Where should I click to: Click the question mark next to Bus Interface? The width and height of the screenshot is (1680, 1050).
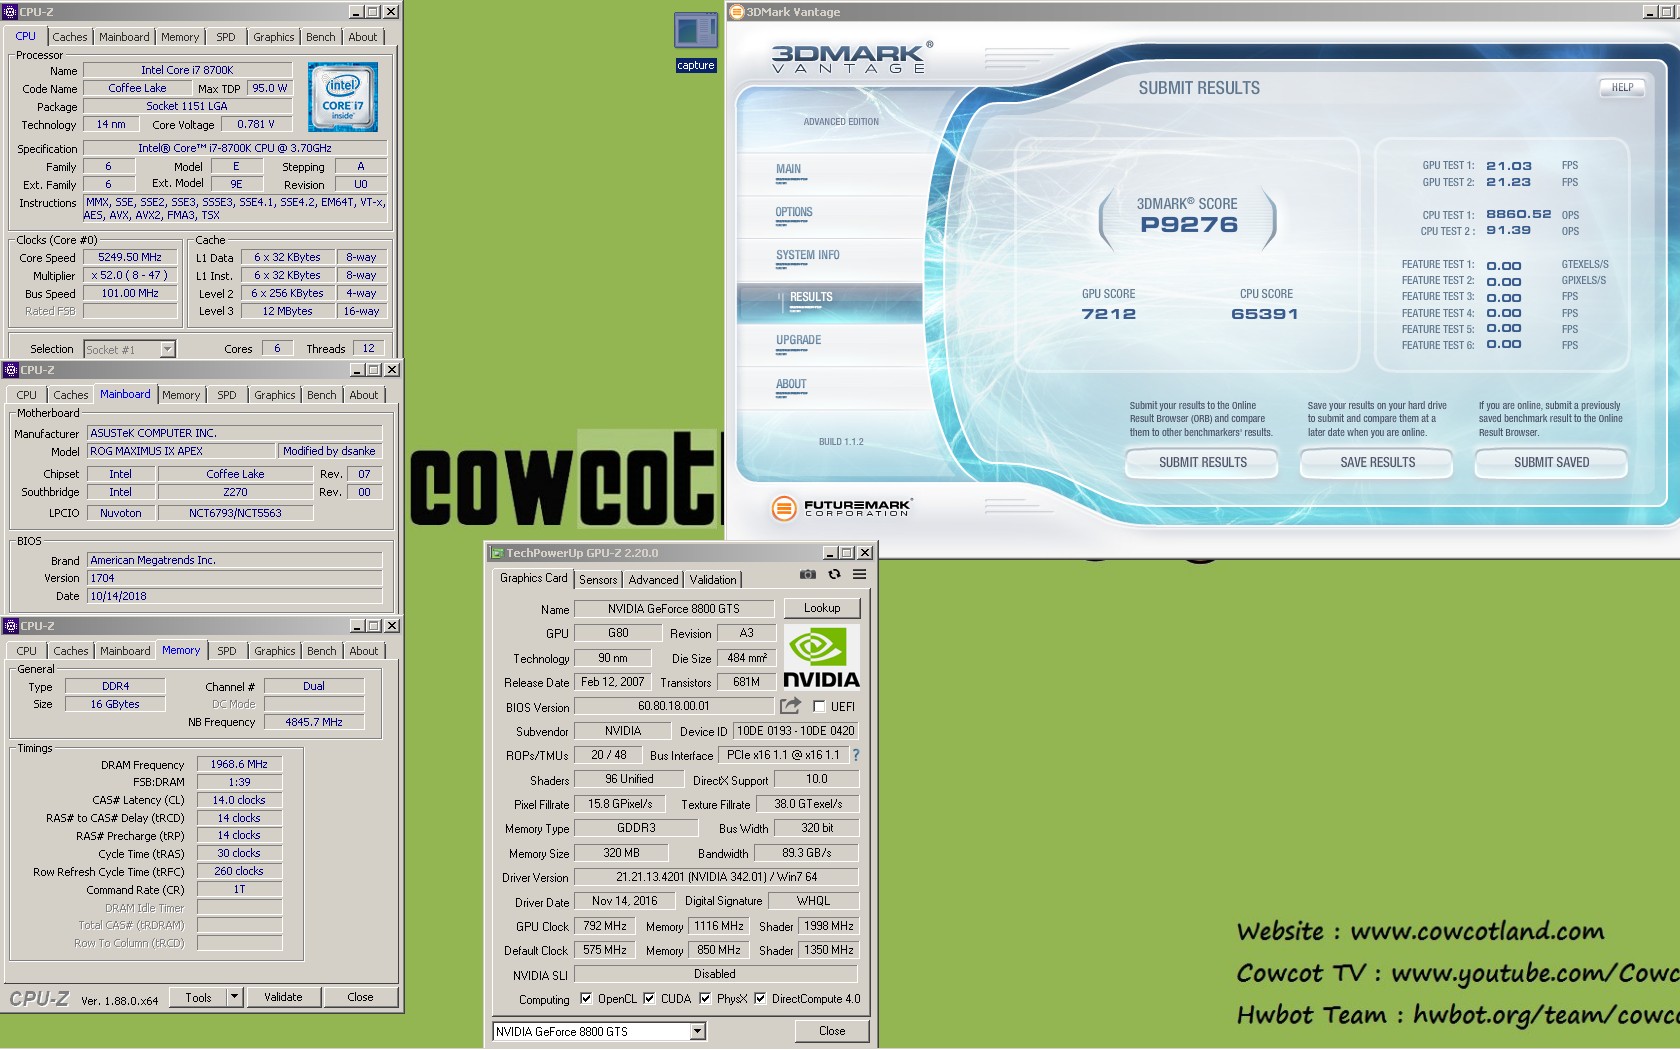click(x=855, y=755)
